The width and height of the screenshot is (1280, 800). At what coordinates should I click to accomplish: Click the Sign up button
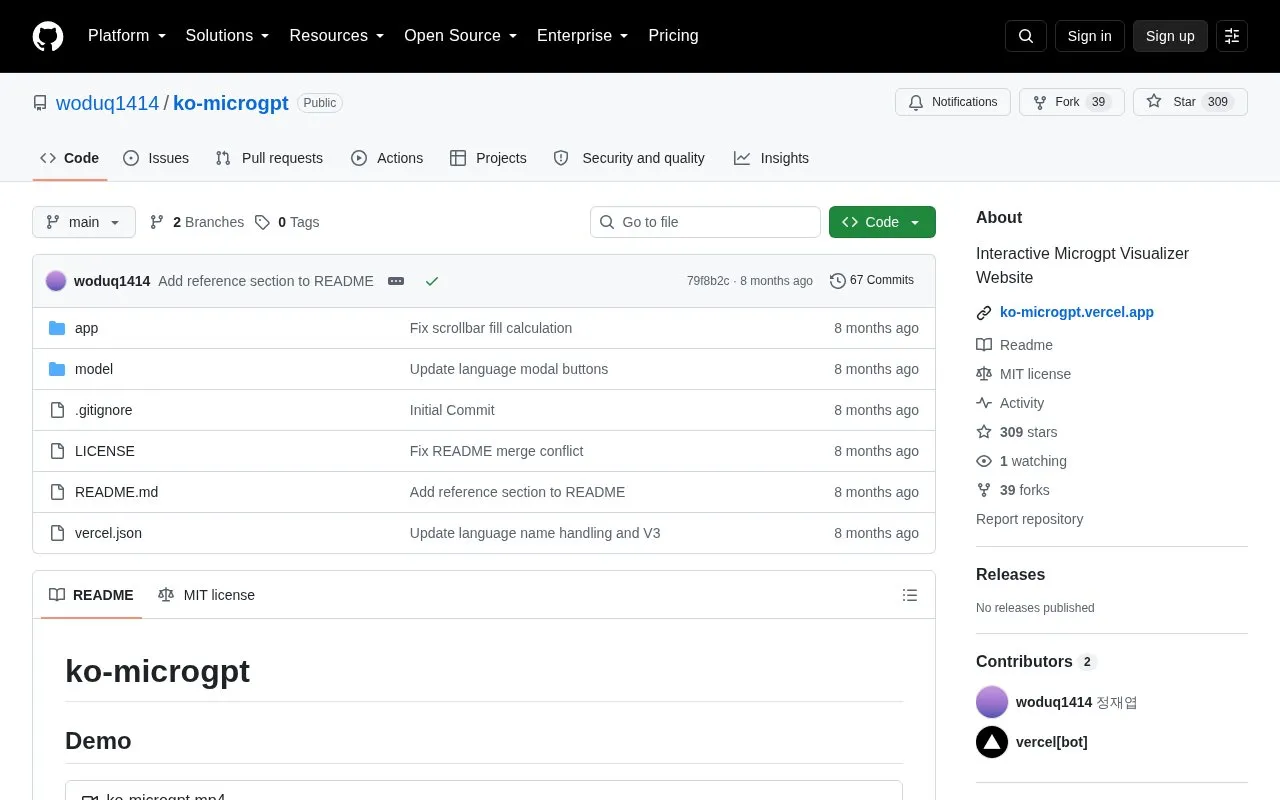pos(1170,36)
